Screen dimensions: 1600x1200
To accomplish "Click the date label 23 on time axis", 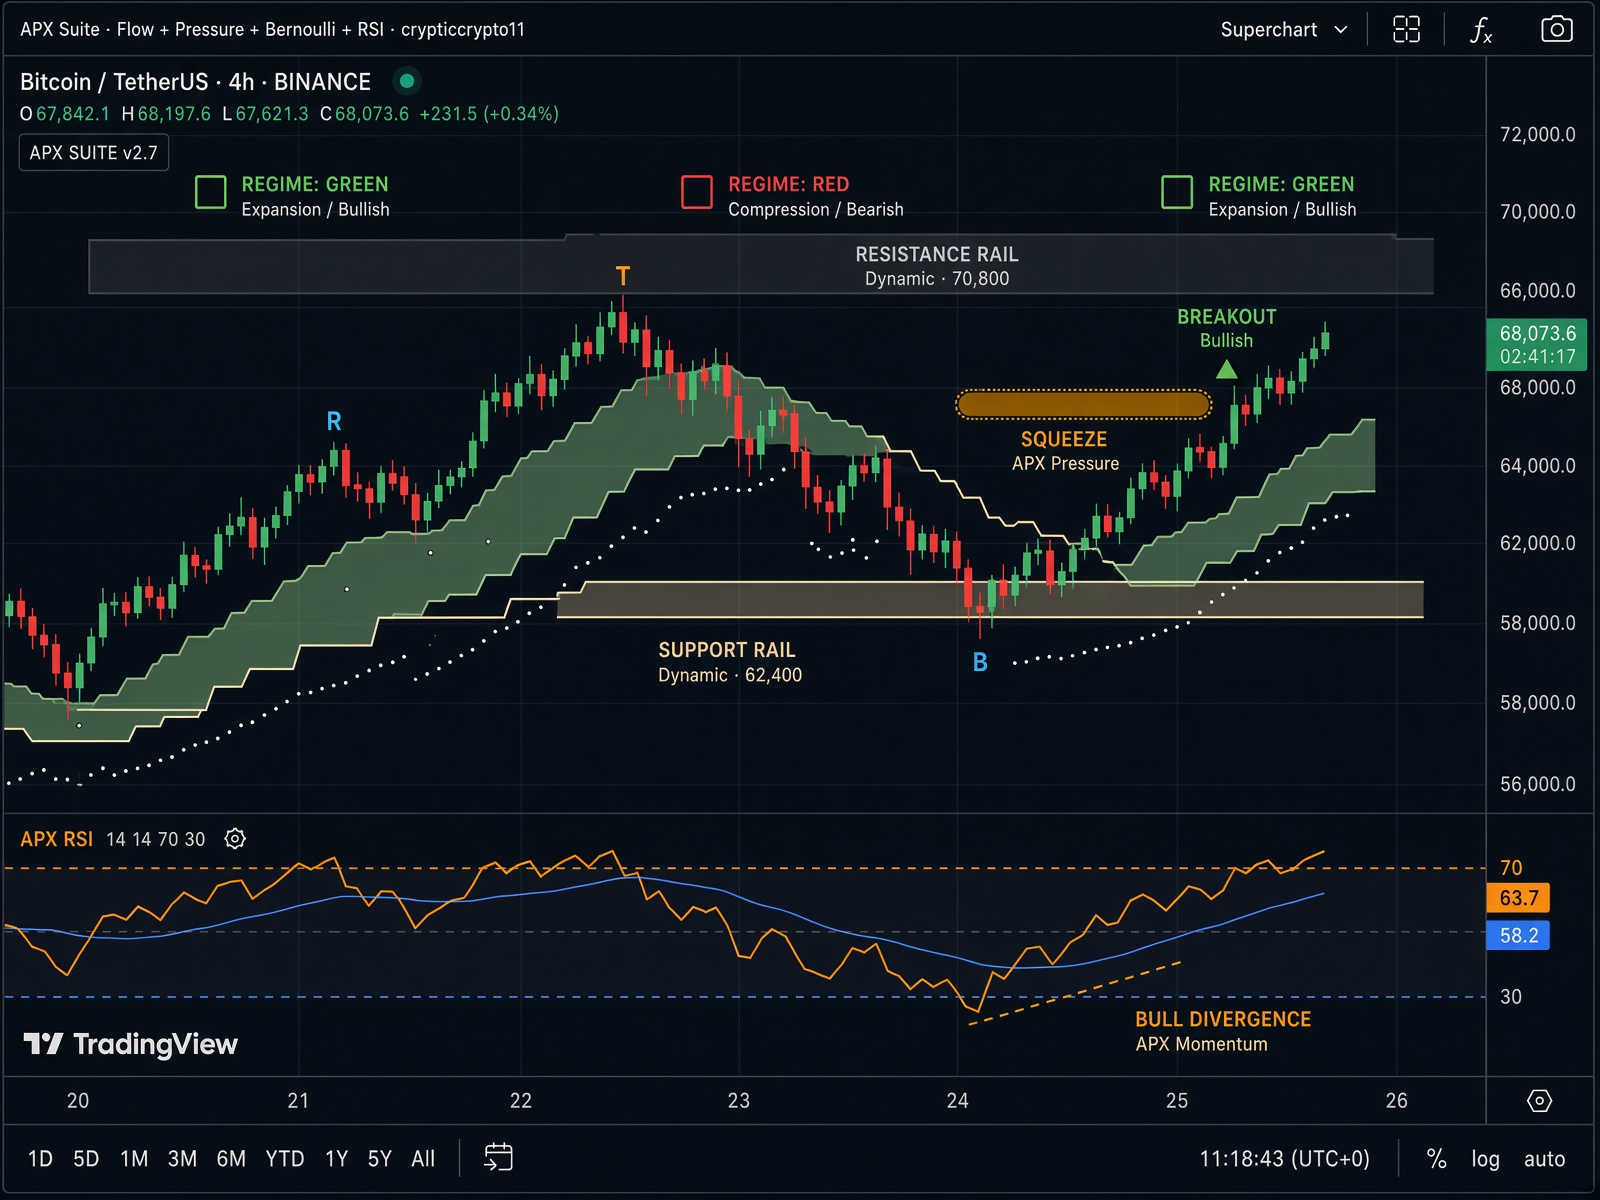I will pyautogui.click(x=739, y=1101).
